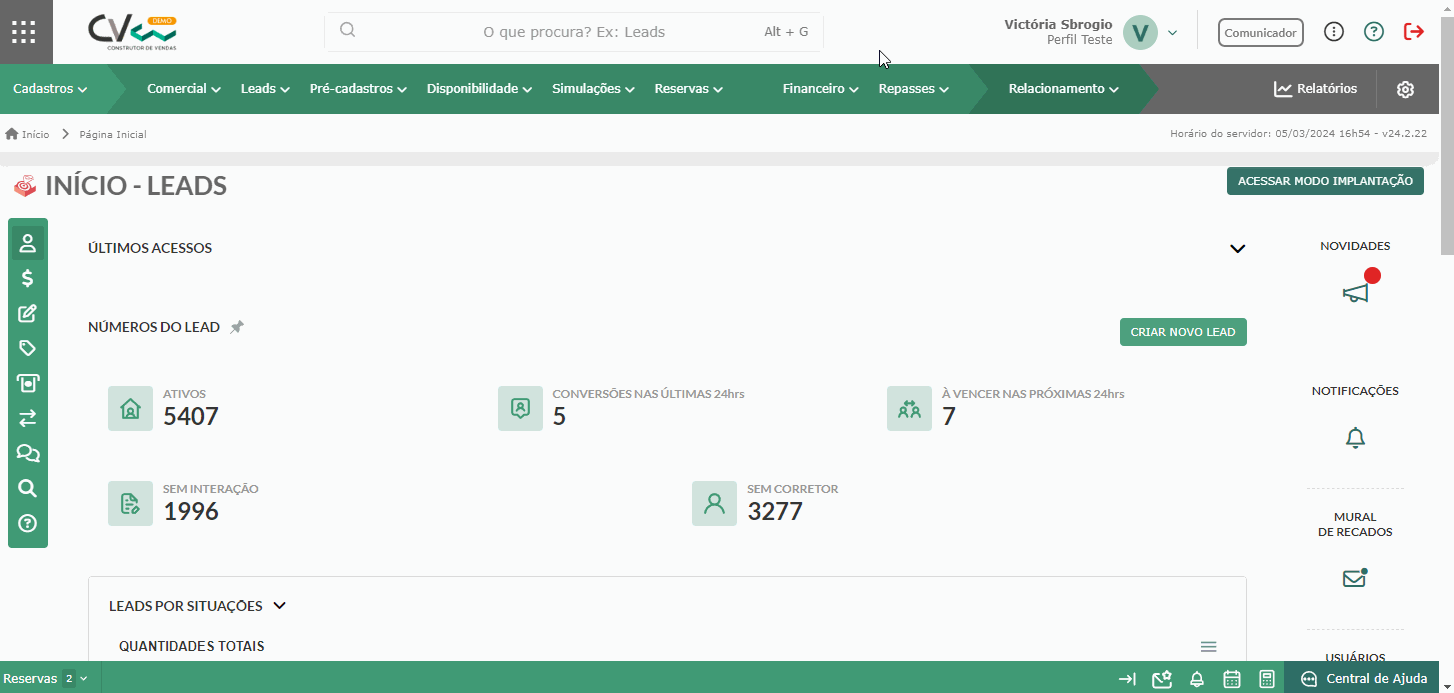
Task: Open the user profile dropdown arrow
Action: point(1172,33)
